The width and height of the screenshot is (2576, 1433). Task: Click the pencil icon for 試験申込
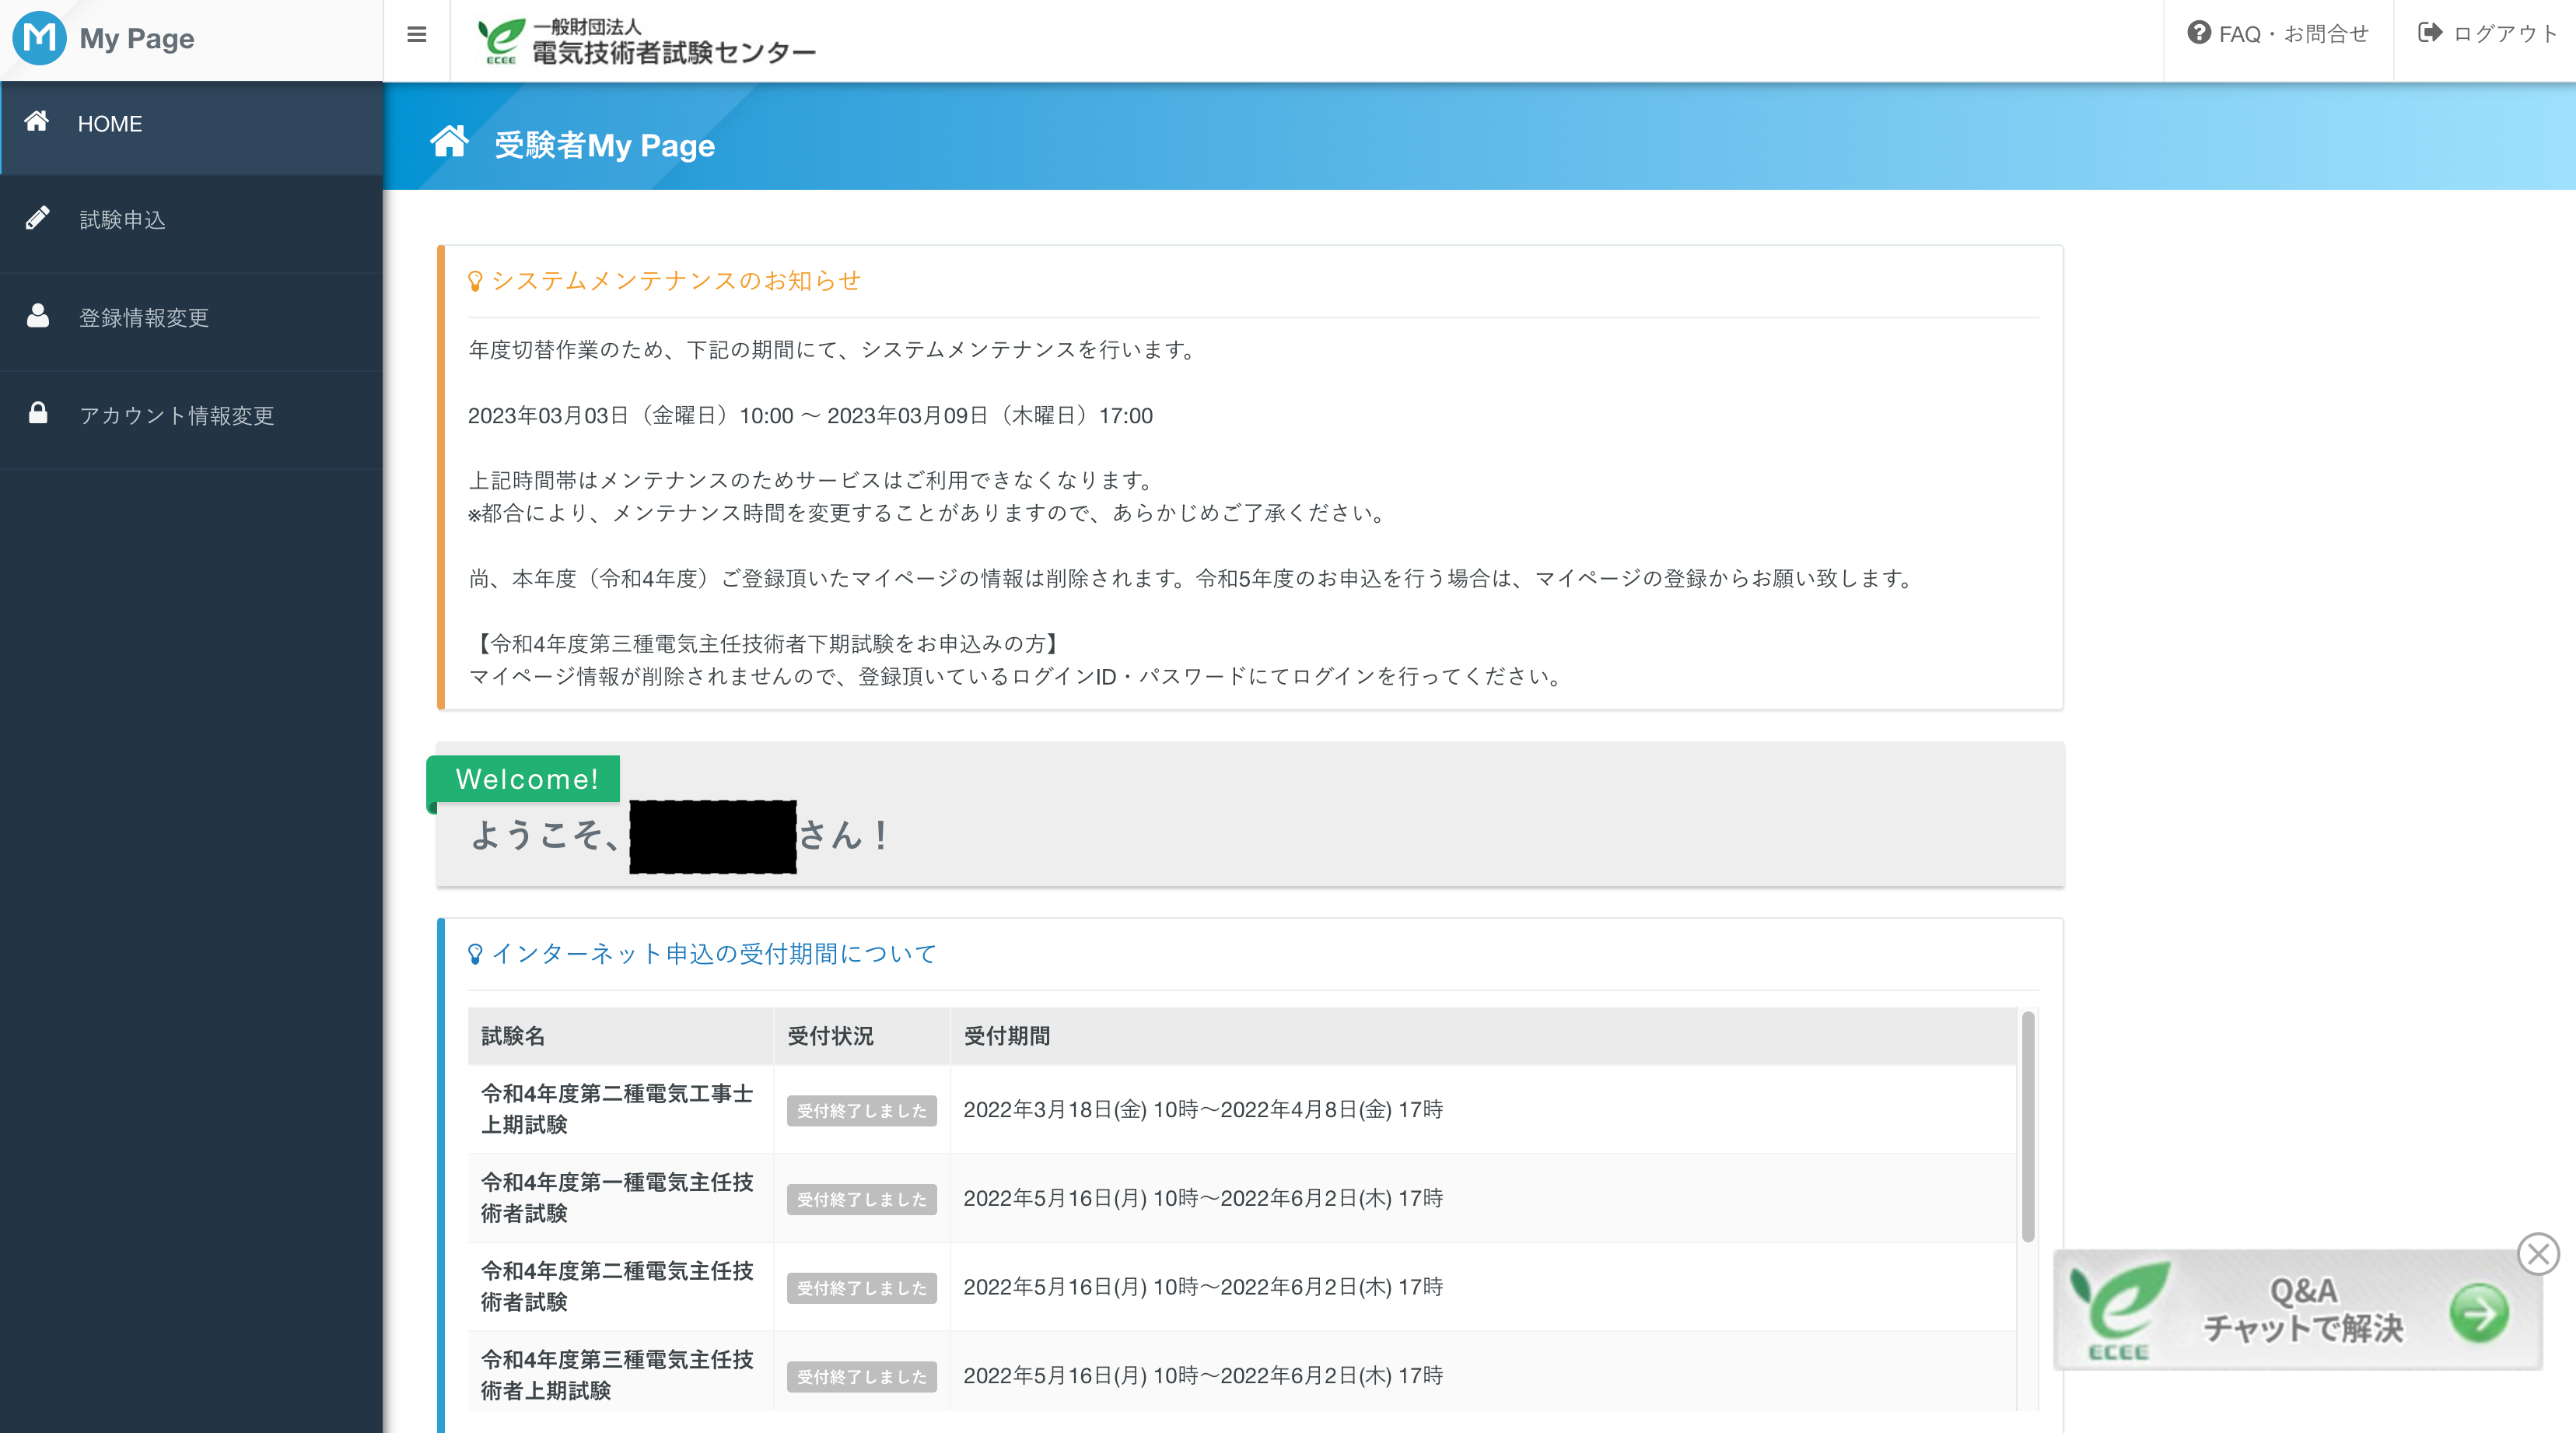tap(37, 218)
